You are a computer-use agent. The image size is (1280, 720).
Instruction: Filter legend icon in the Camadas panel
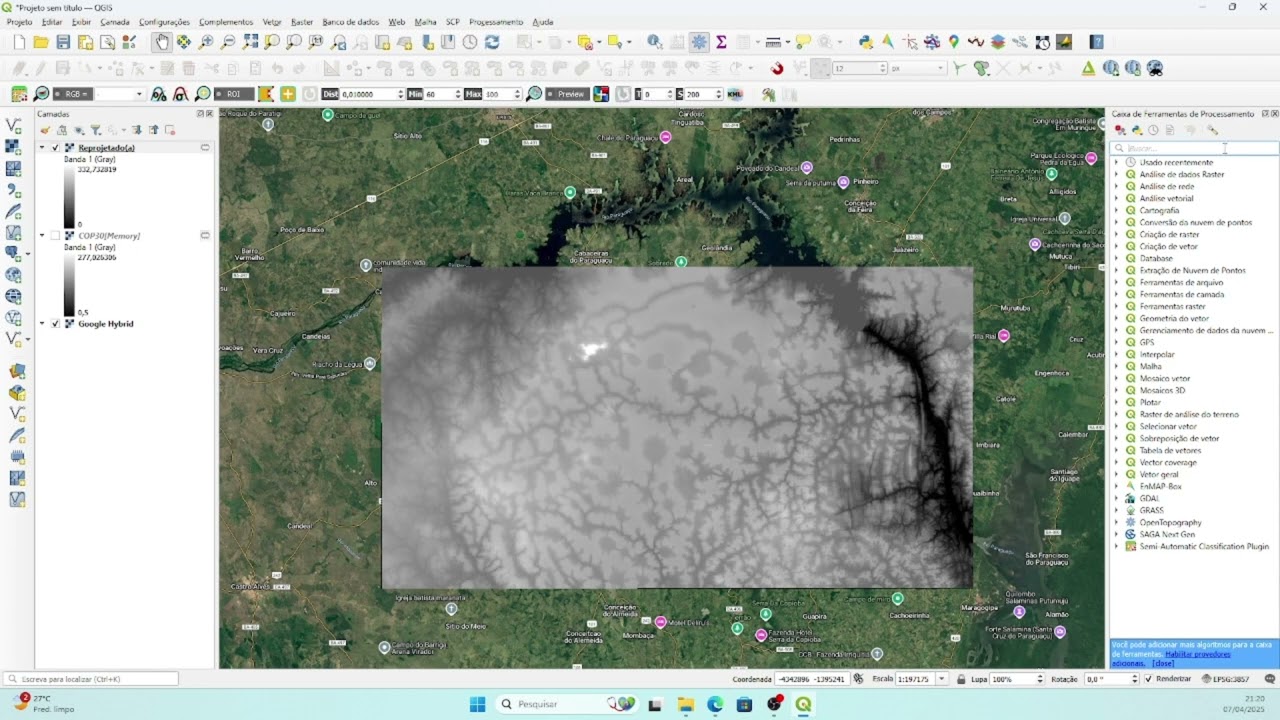click(x=96, y=130)
